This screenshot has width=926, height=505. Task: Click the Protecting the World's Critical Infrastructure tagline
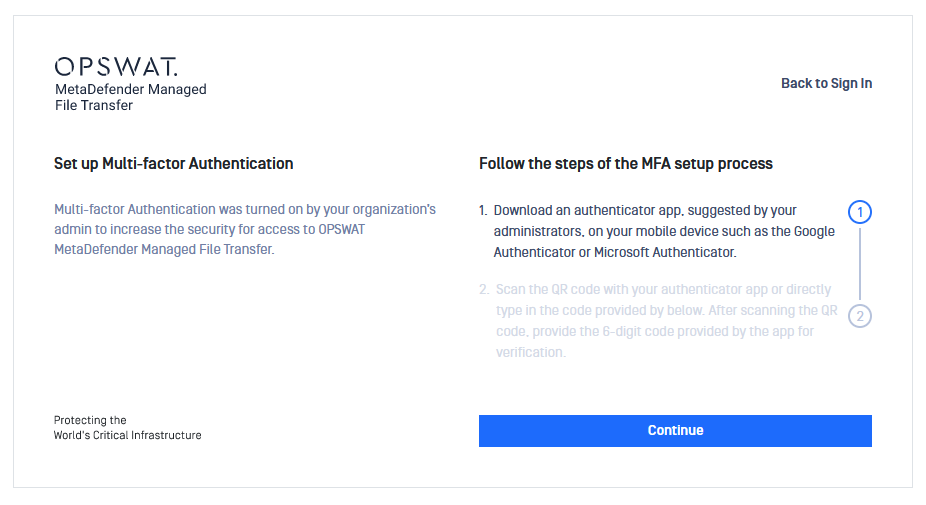click(128, 428)
